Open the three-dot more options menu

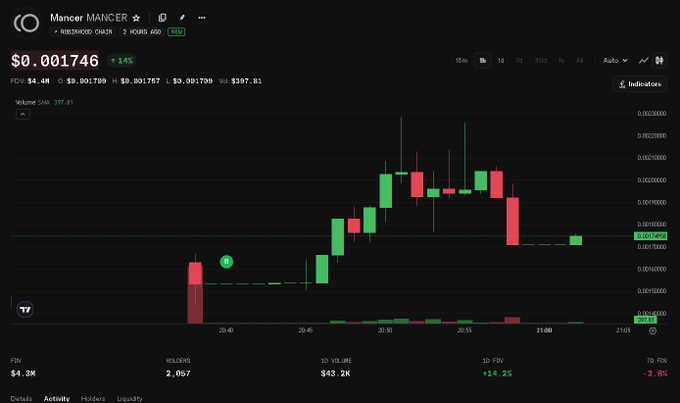coord(202,18)
